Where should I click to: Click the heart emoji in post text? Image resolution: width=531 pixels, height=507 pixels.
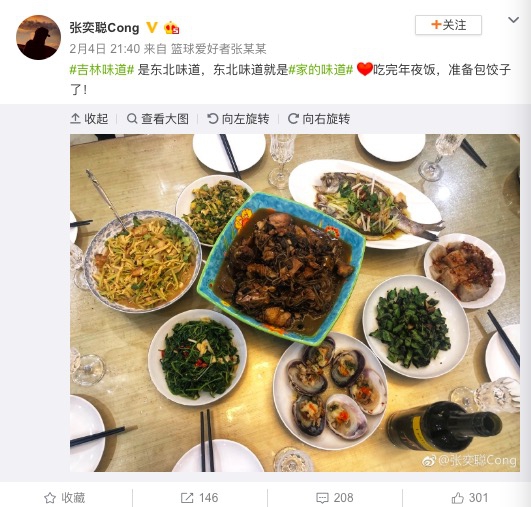point(365,69)
